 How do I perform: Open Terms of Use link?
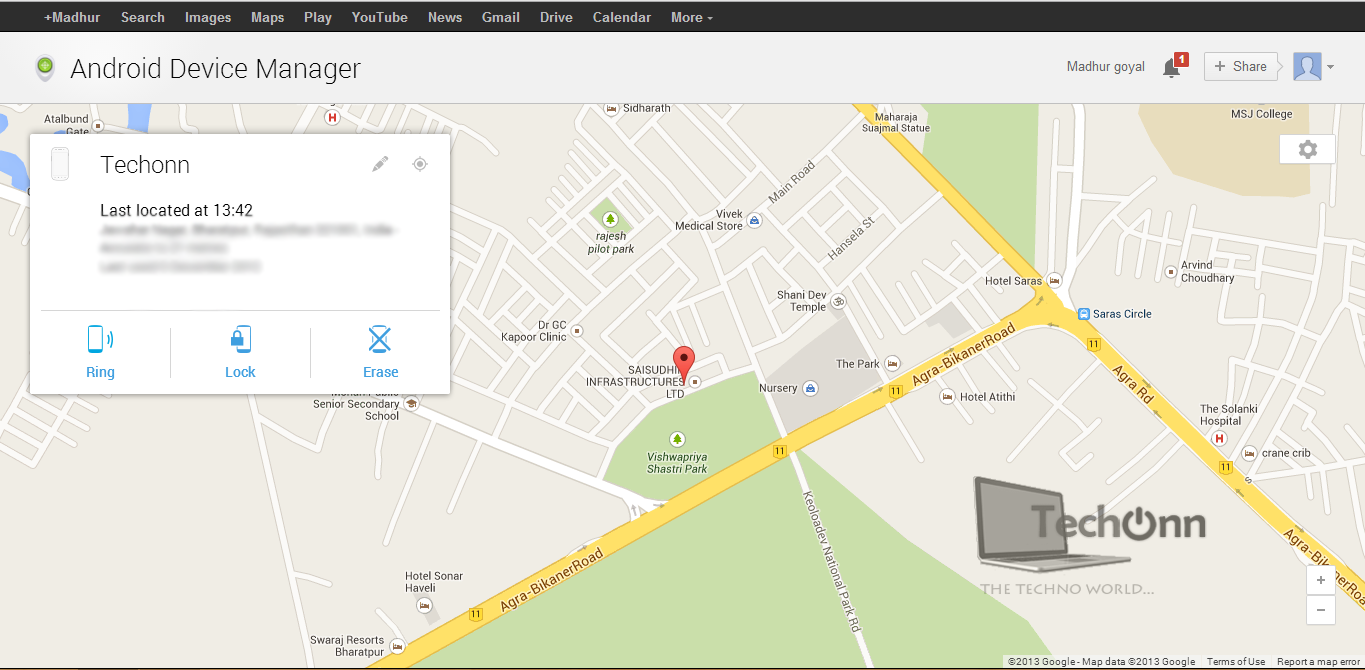1236,662
